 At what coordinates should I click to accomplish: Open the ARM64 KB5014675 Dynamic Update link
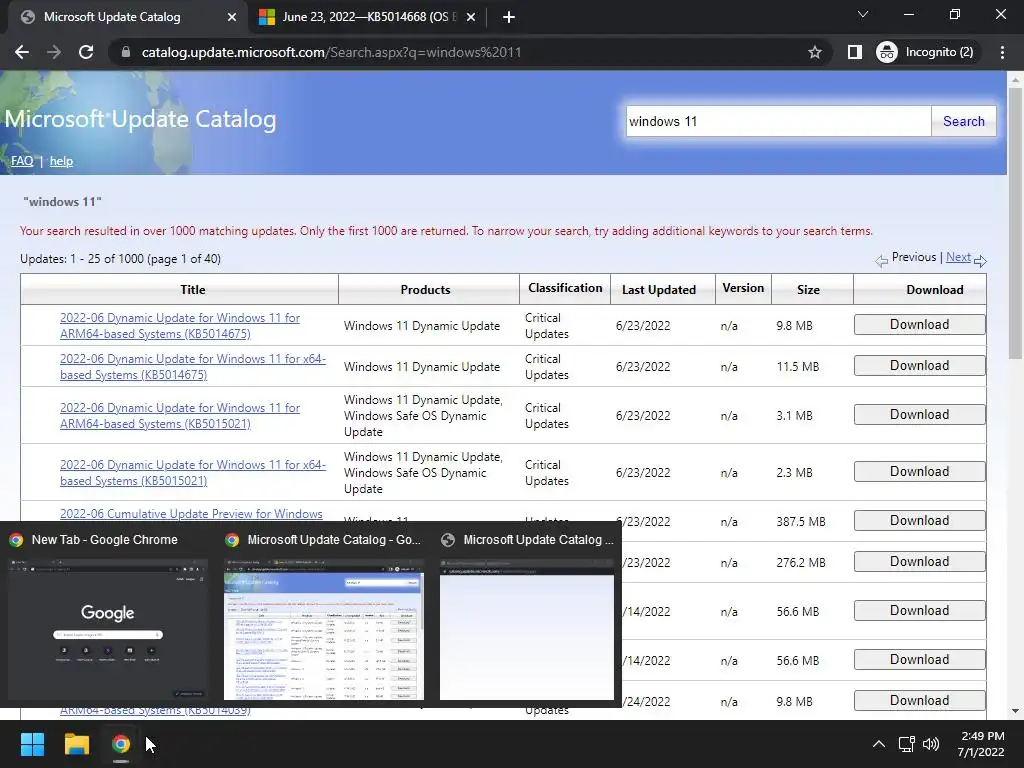pos(180,326)
